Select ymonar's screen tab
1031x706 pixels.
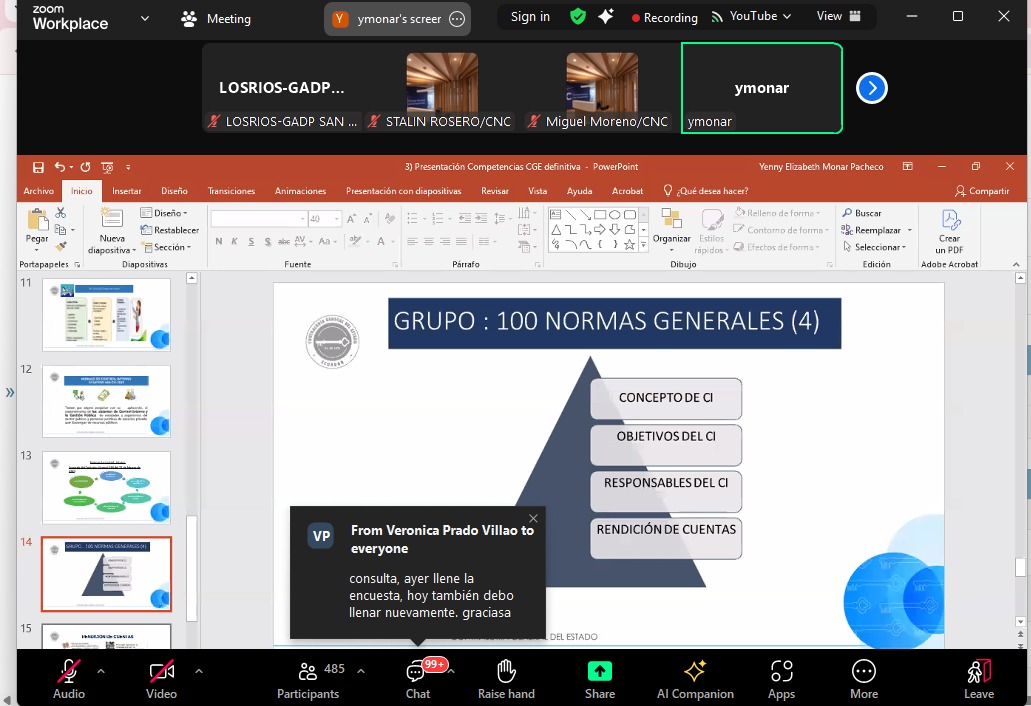coord(398,19)
